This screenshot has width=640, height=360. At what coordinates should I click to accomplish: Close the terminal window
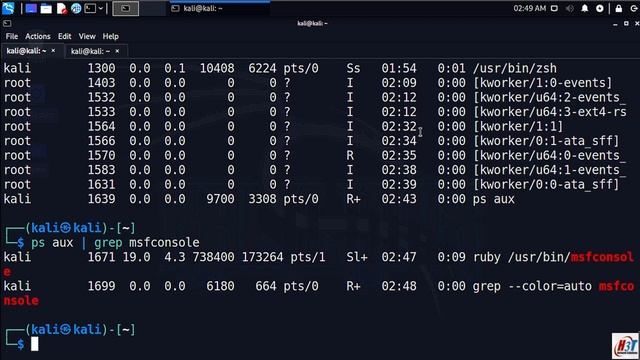637,24
